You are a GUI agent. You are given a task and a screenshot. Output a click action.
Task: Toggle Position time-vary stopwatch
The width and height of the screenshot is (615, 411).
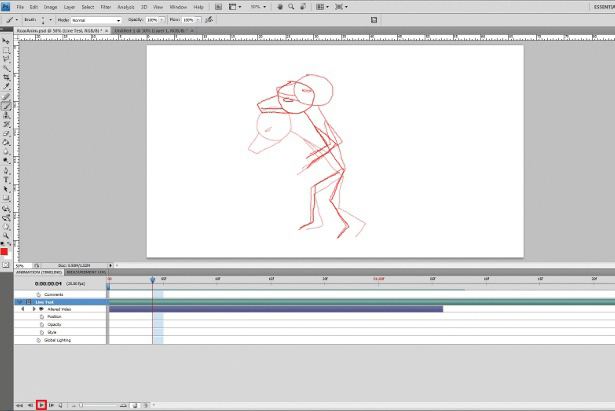[x=42, y=317]
